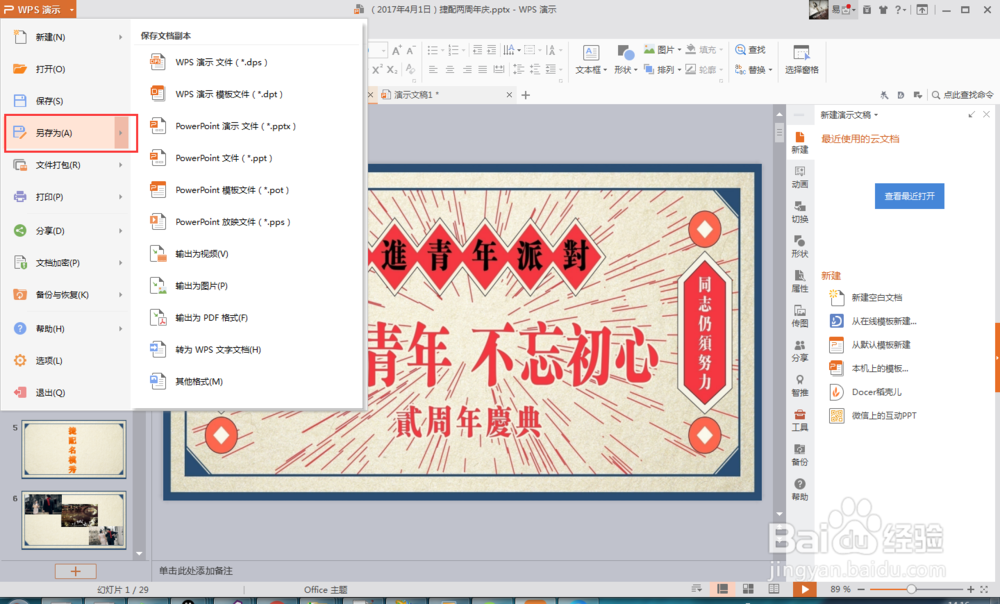
Task: Expand the 打印(P) submenu arrow
Action: 121,197
